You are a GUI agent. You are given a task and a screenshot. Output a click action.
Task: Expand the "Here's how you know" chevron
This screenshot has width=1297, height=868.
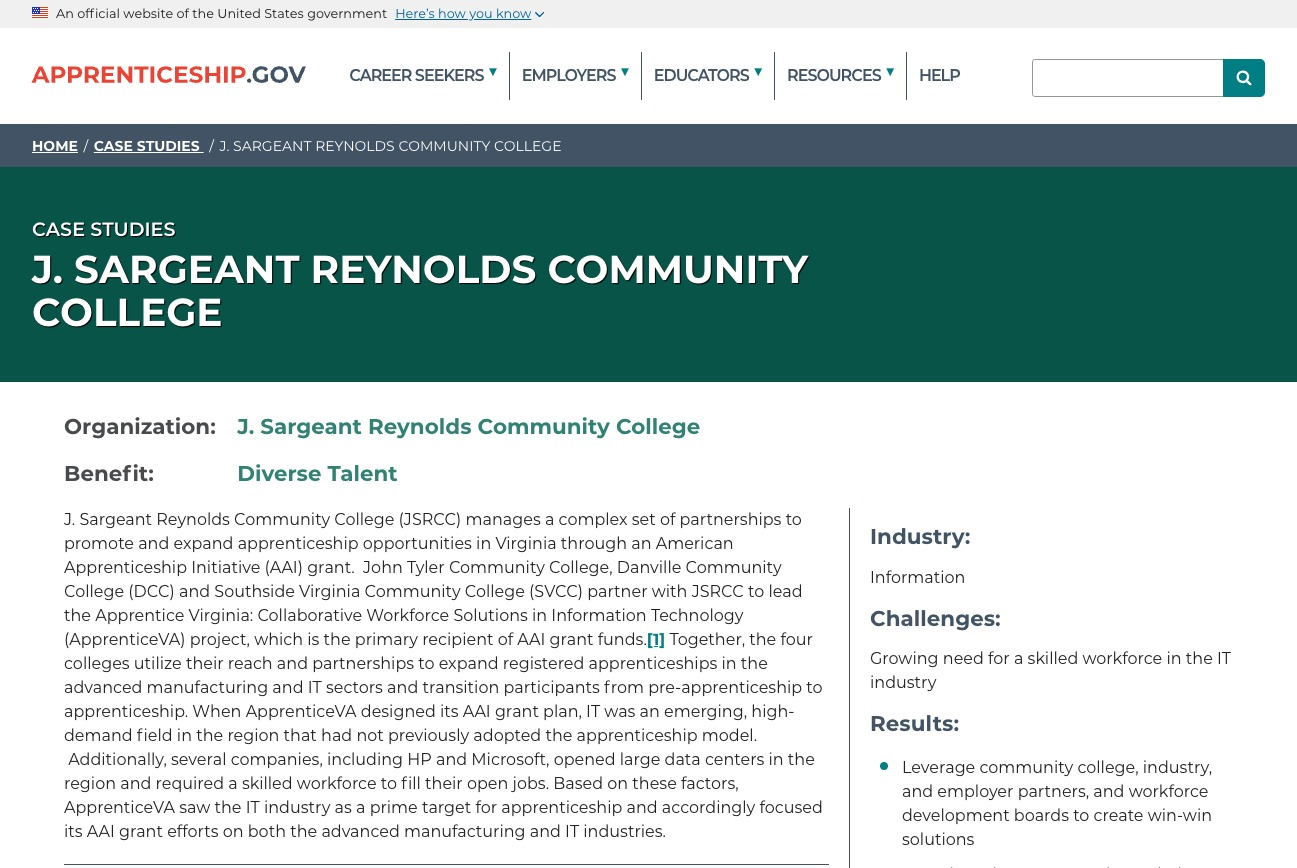539,14
